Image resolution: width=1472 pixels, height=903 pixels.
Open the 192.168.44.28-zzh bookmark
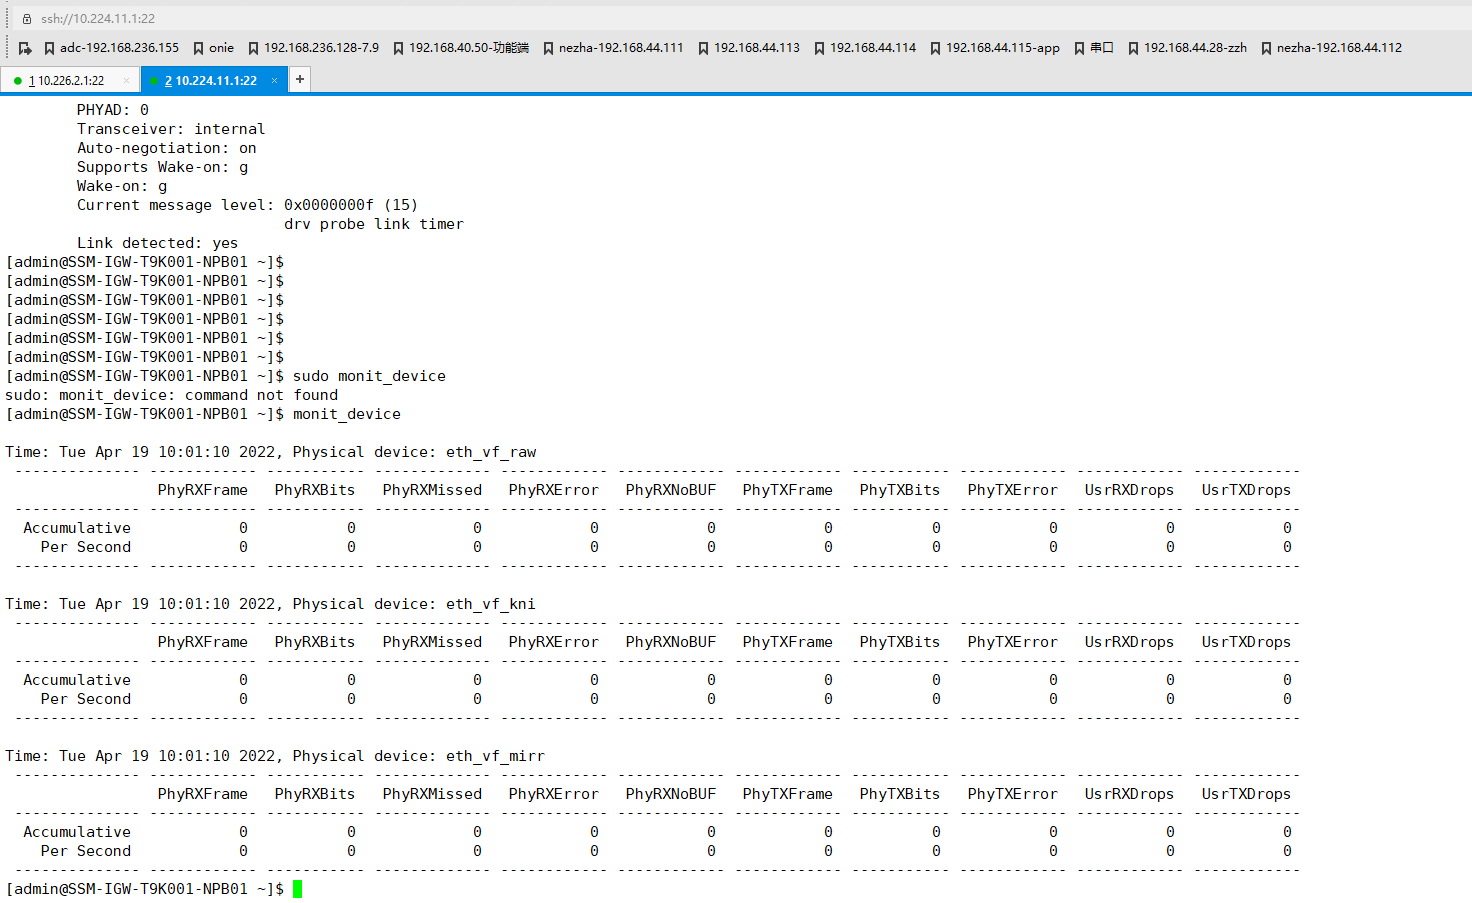point(1187,48)
